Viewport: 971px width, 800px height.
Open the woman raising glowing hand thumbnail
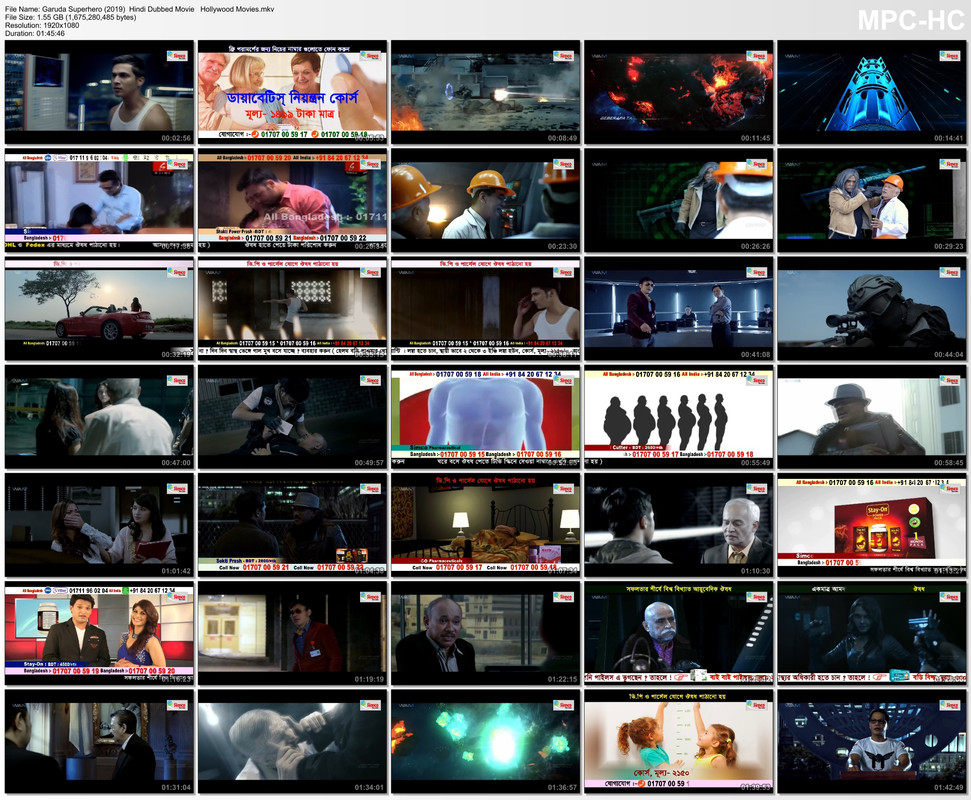coord(871,633)
